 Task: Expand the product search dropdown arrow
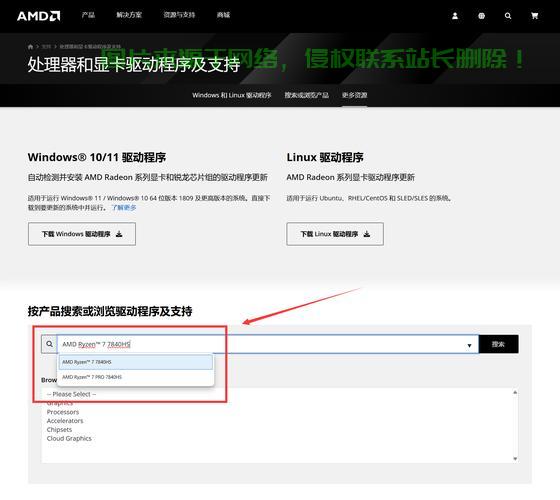pos(469,345)
